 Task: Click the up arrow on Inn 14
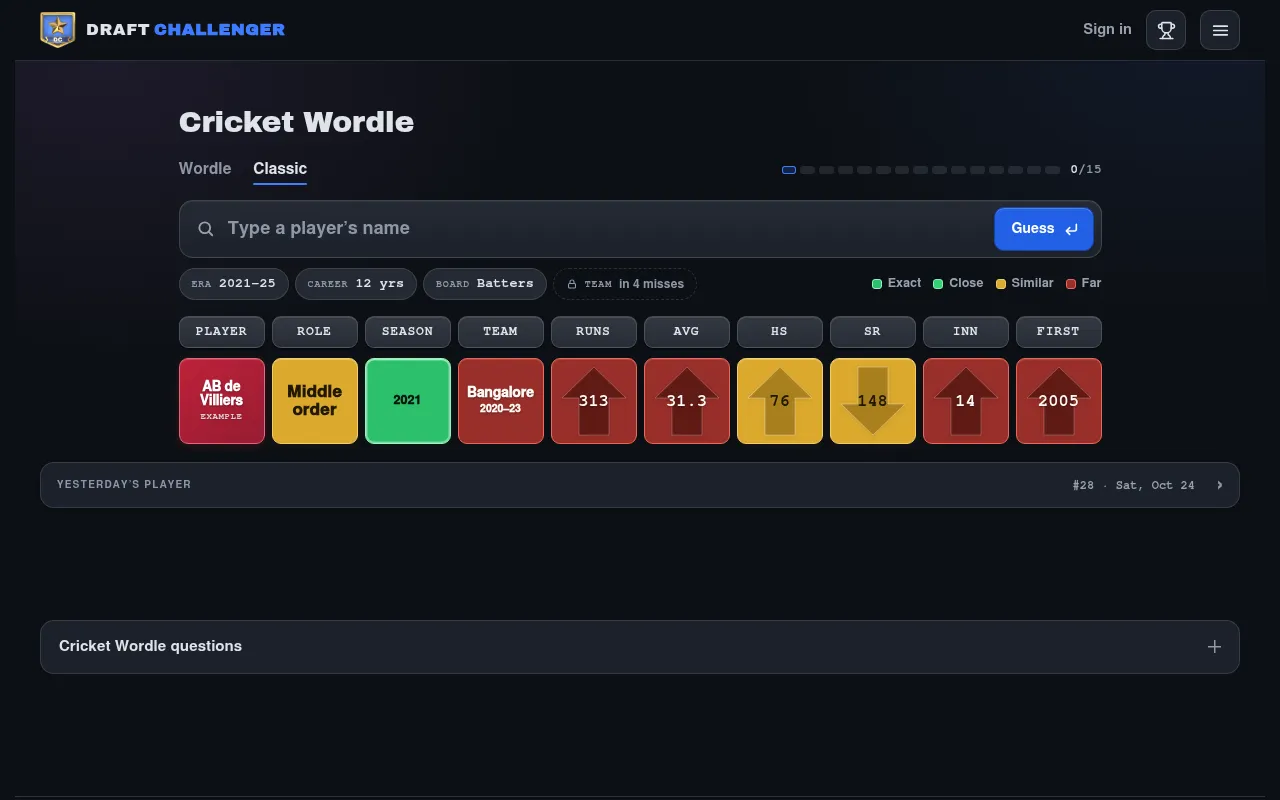[x=966, y=401]
